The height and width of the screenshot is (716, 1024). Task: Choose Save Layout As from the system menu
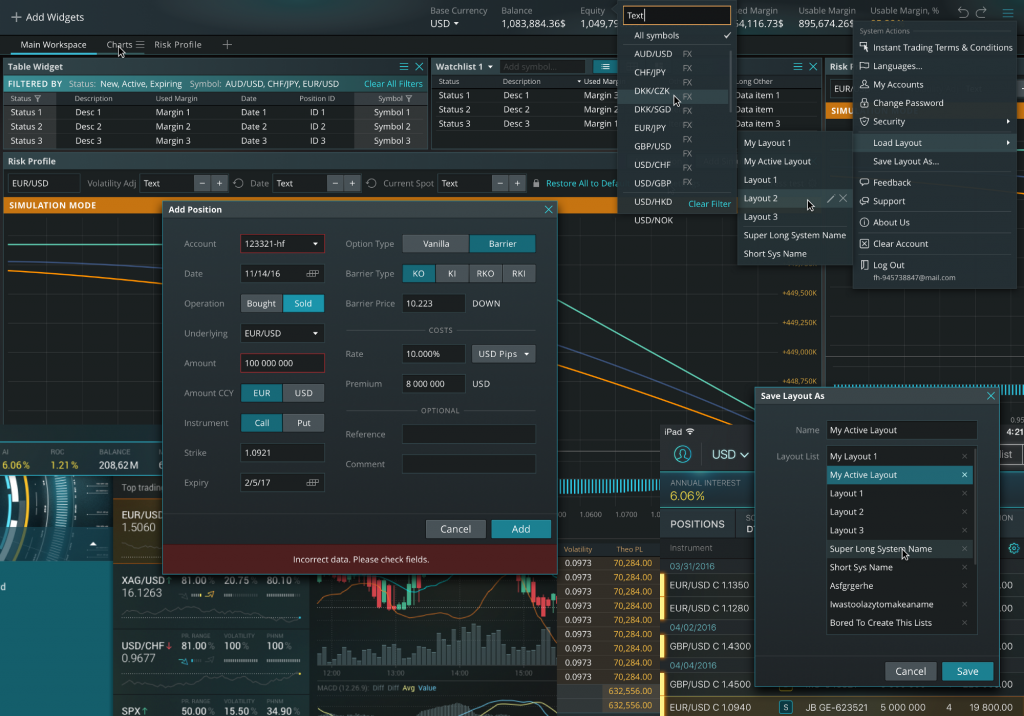point(906,161)
